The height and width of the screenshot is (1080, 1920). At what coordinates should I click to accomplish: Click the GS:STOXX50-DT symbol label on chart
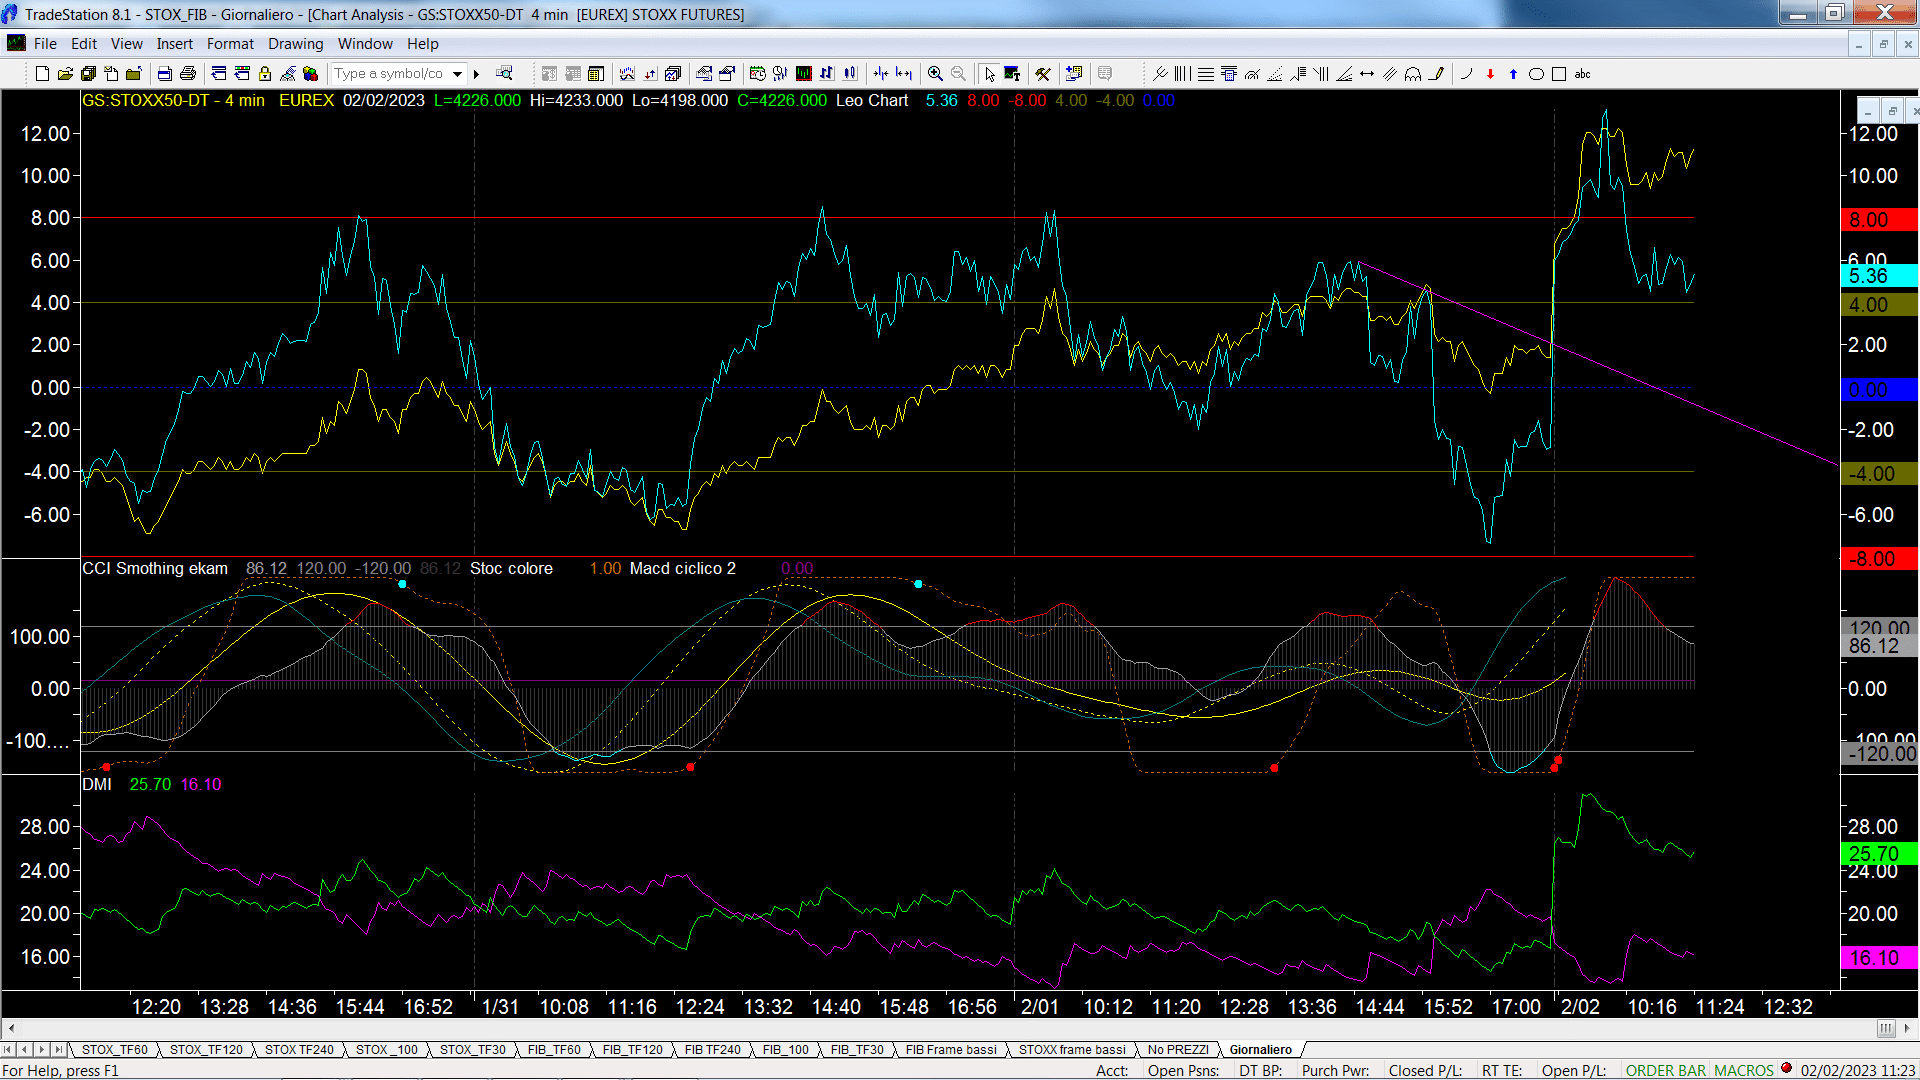click(146, 100)
